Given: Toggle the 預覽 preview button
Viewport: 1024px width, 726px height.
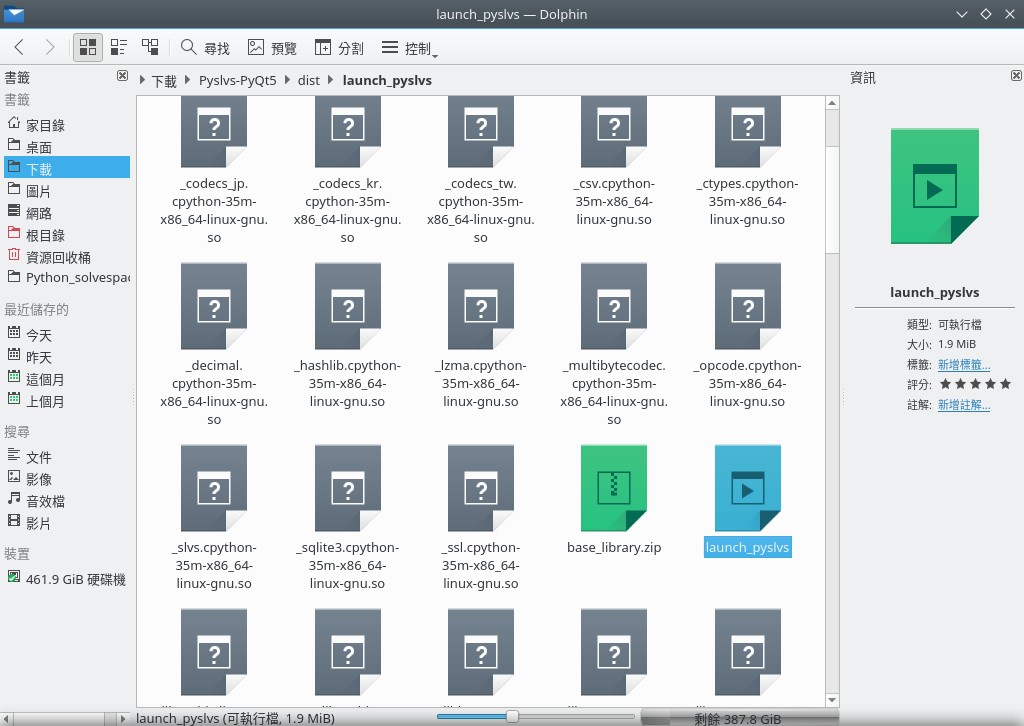Looking at the screenshot, I should (x=272, y=48).
